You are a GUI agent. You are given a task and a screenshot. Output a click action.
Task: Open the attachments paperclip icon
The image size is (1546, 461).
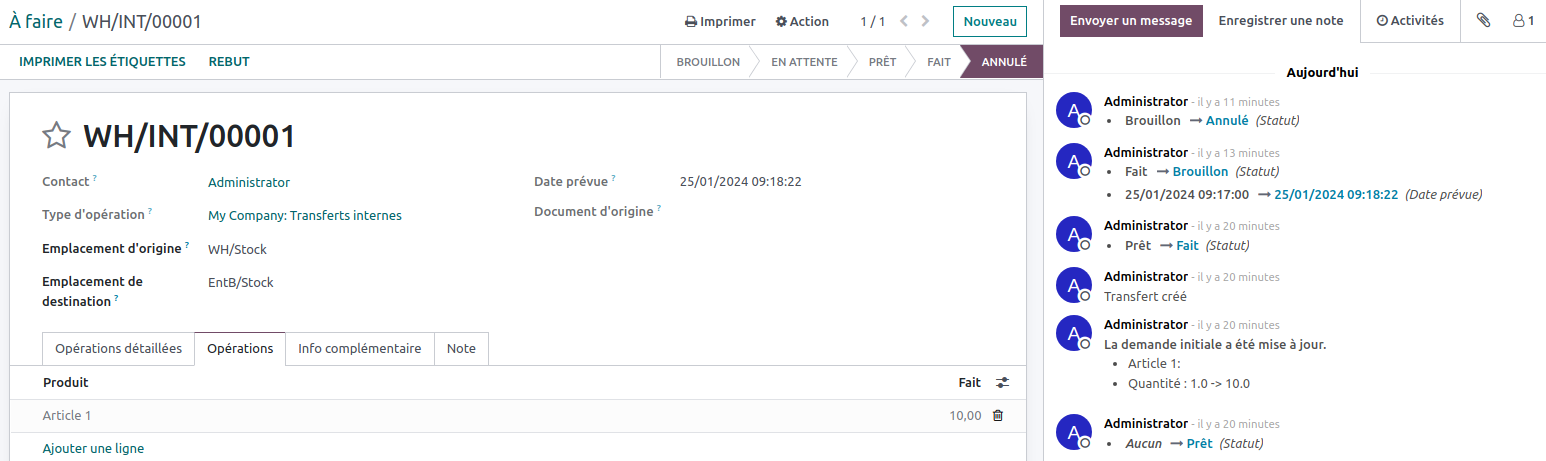1482,21
